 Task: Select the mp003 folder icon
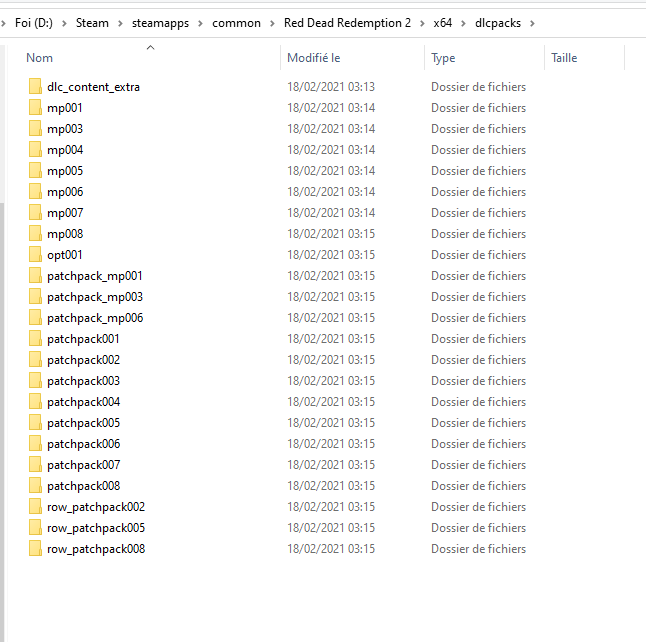[35, 129]
